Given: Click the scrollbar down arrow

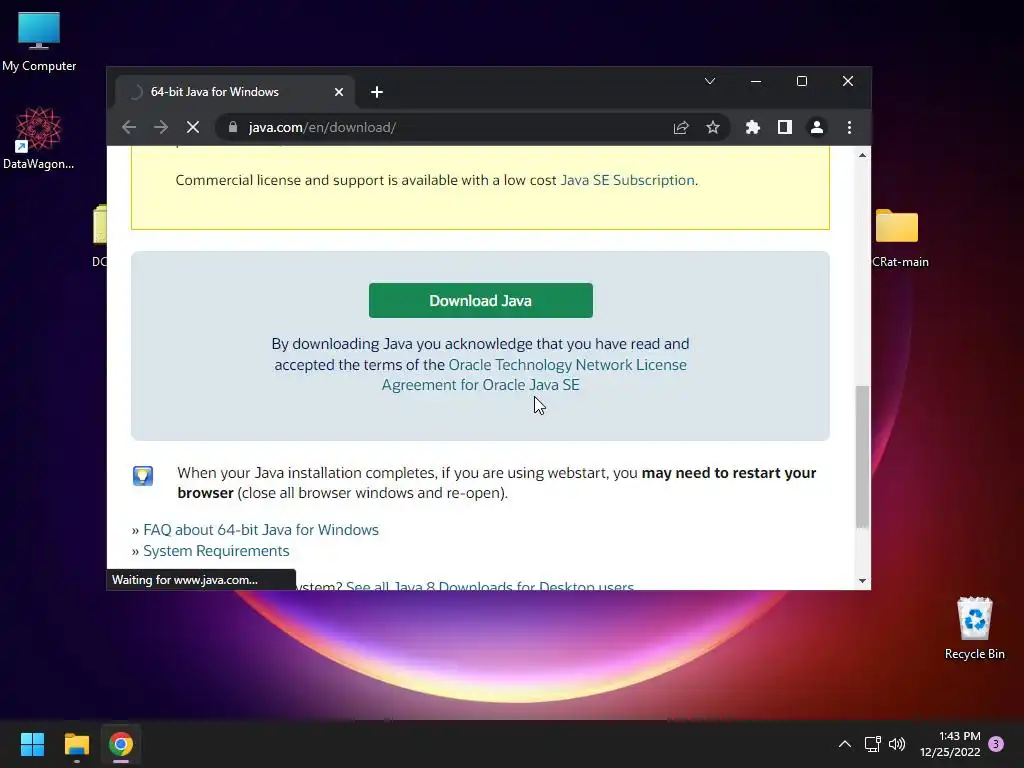Looking at the screenshot, I should pyautogui.click(x=863, y=581).
